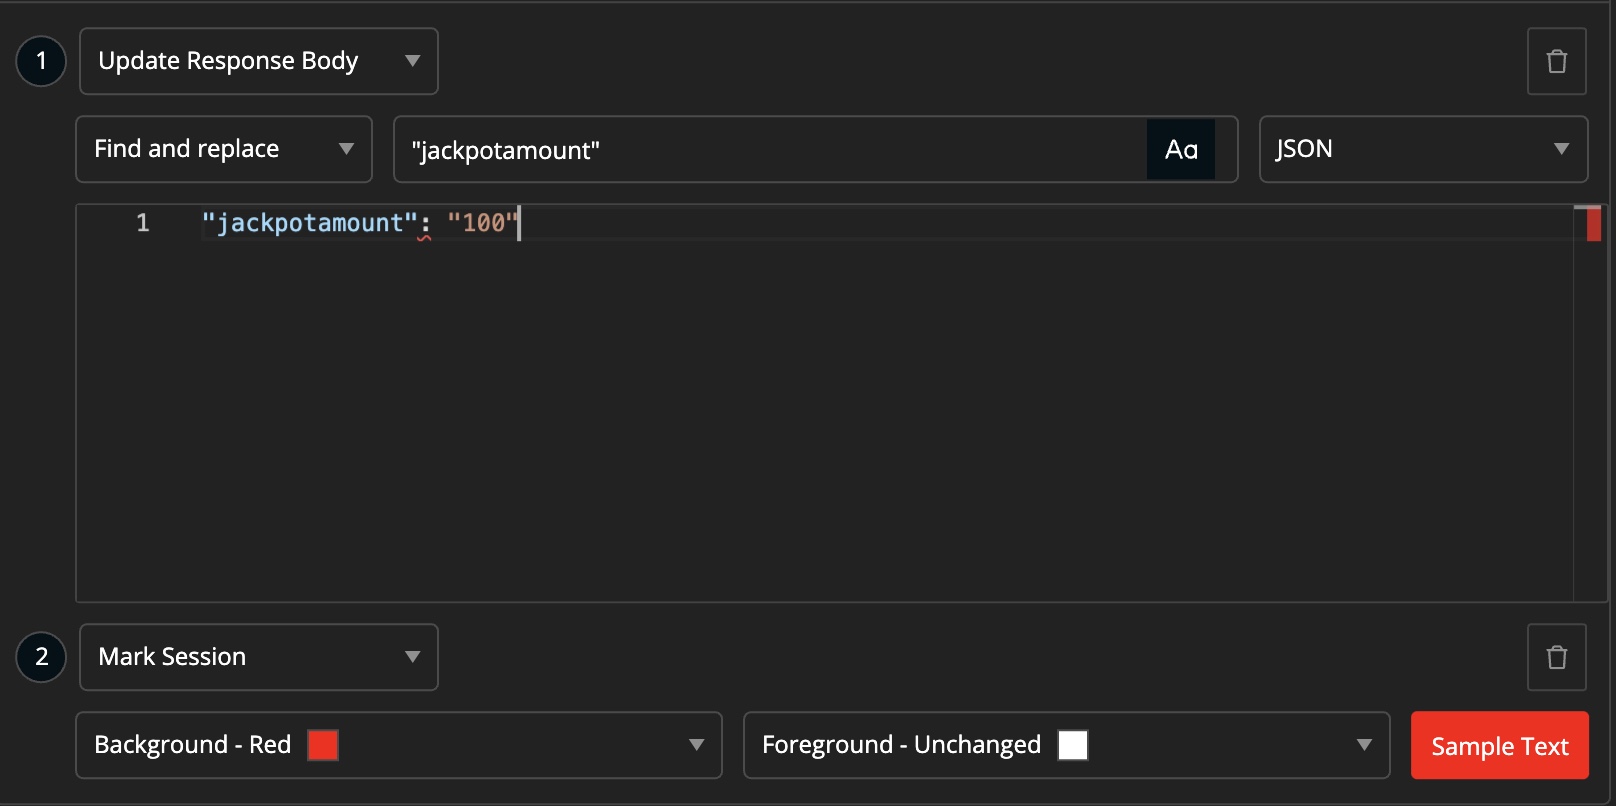Delete the Mark Session action

pyautogui.click(x=1556, y=657)
